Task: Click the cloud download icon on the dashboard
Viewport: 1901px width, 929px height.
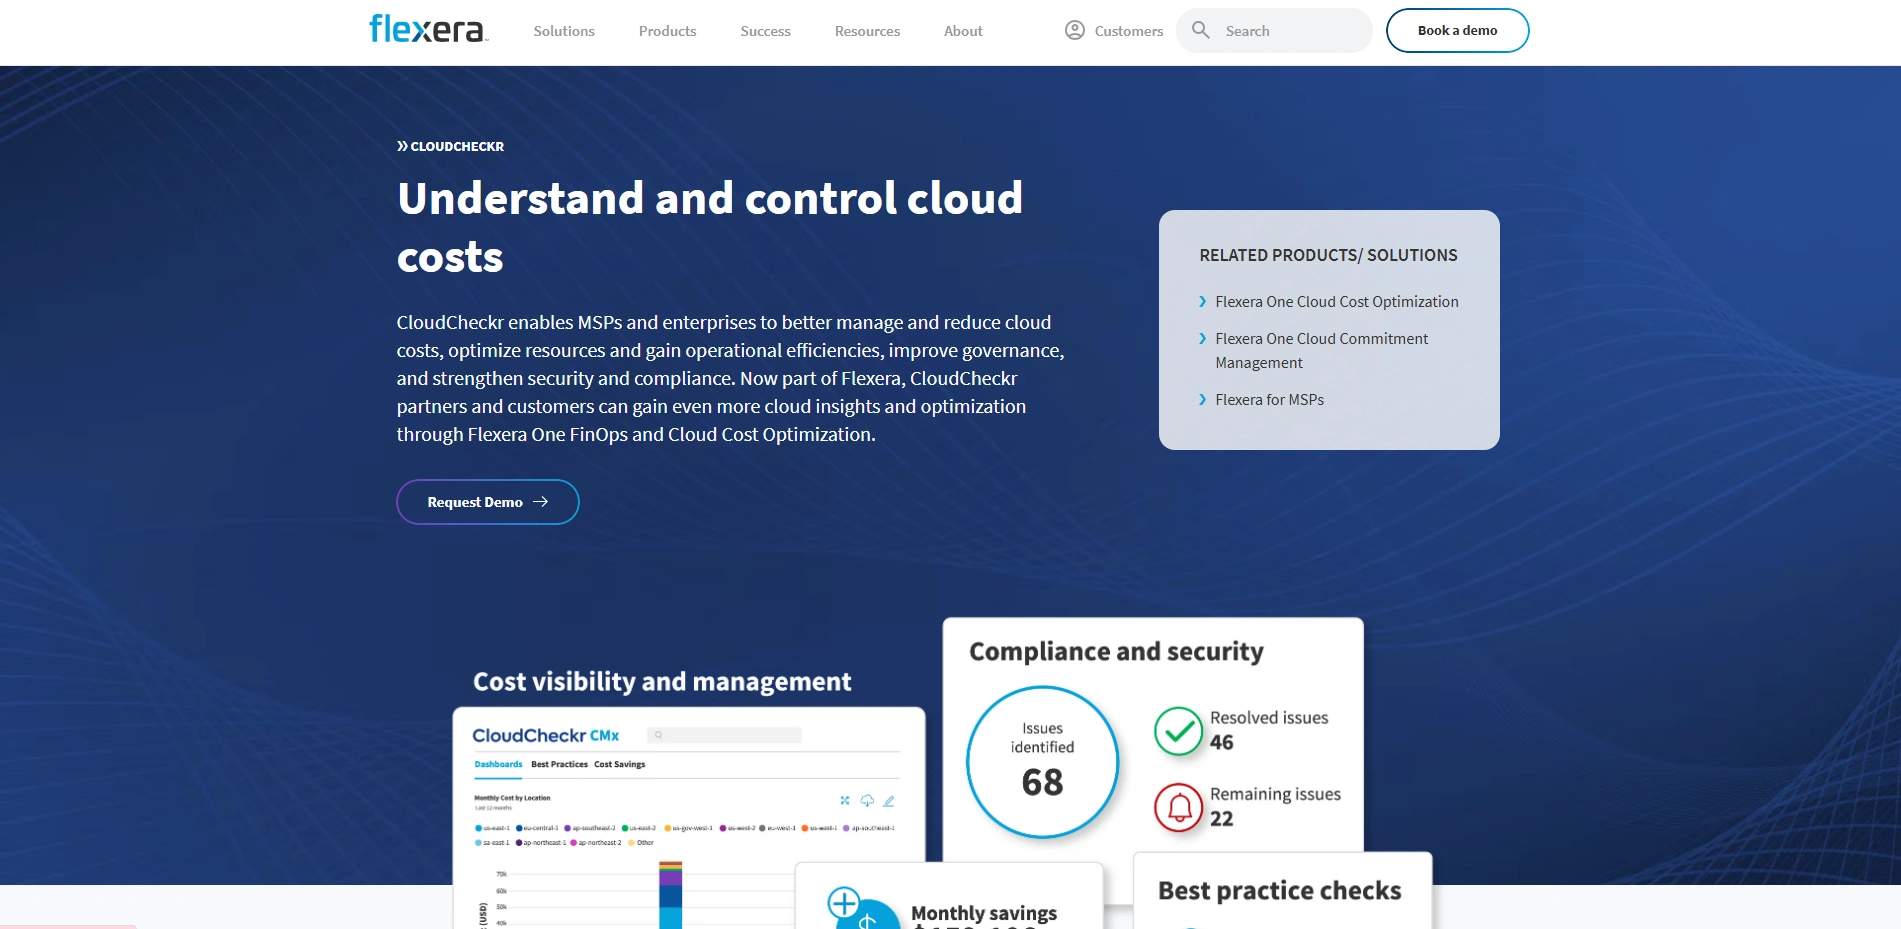Action: tap(866, 801)
